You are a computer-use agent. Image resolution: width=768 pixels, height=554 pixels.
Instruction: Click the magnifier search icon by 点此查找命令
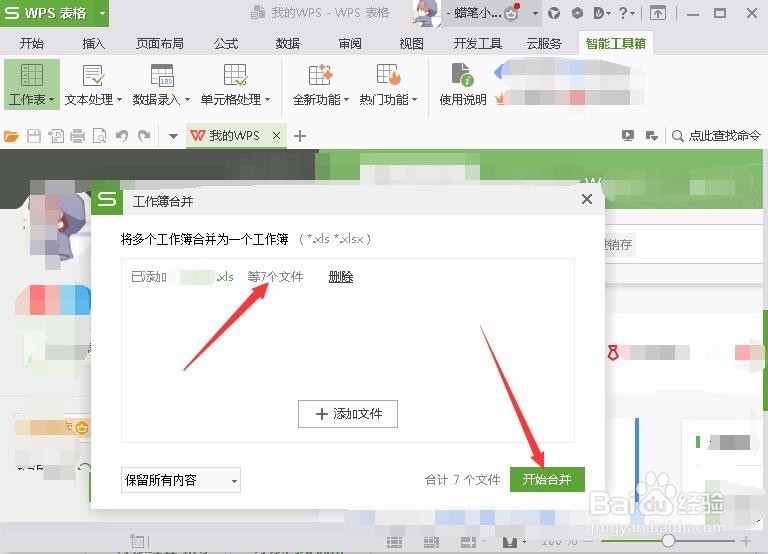click(677, 136)
